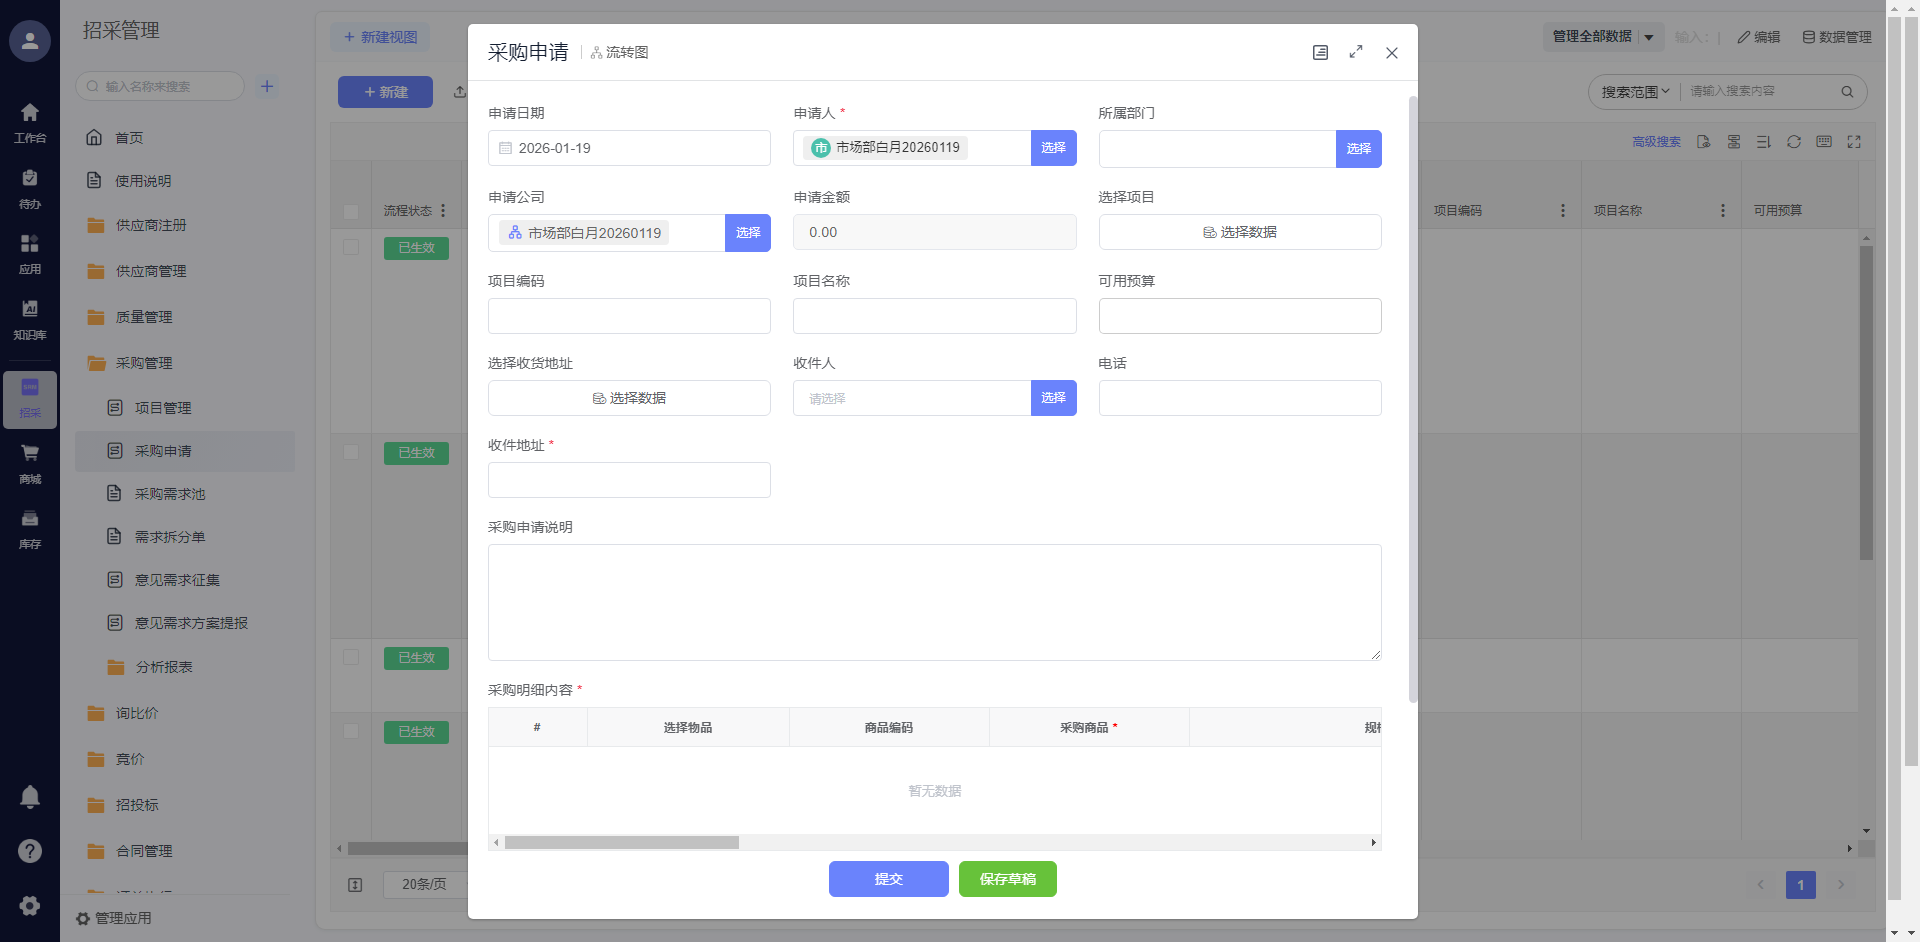This screenshot has height=942, width=1920.
Task: Check the second 已生效 row checkbox
Action: tap(351, 452)
